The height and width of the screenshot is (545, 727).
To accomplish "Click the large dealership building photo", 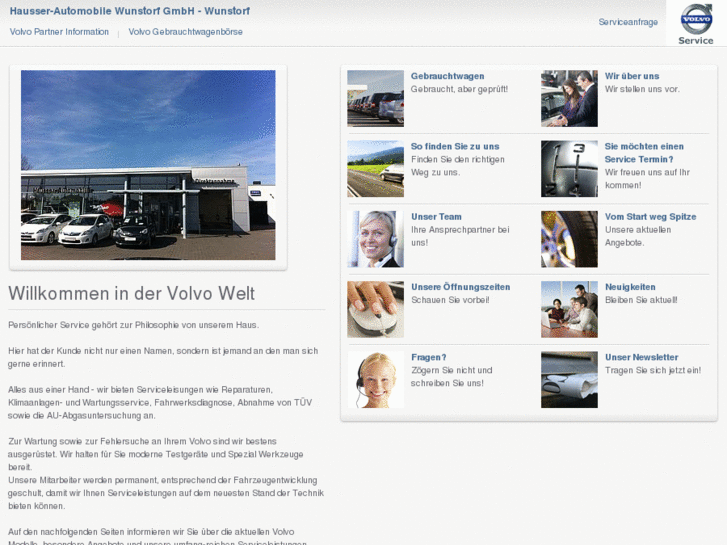I will (148, 165).
